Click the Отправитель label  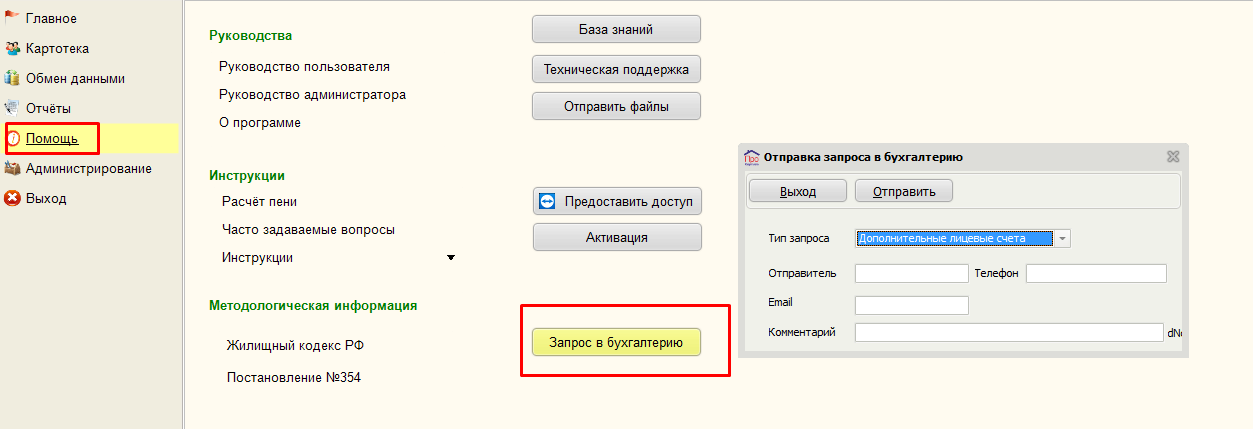(x=802, y=273)
